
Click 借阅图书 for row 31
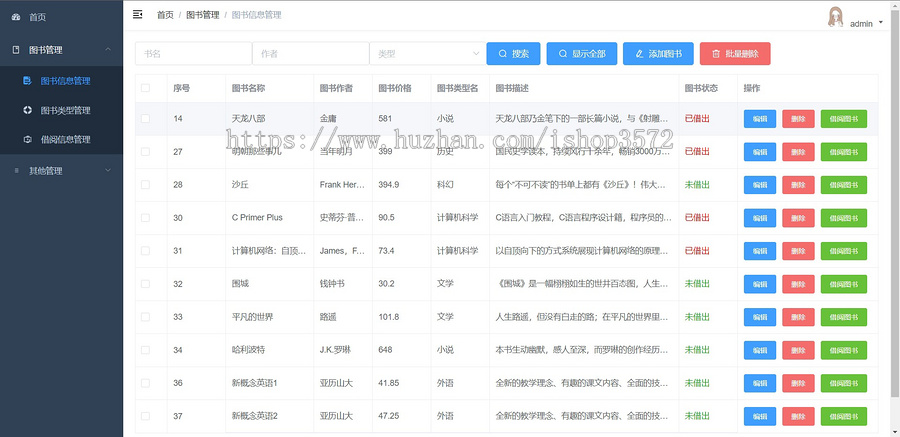pos(844,251)
